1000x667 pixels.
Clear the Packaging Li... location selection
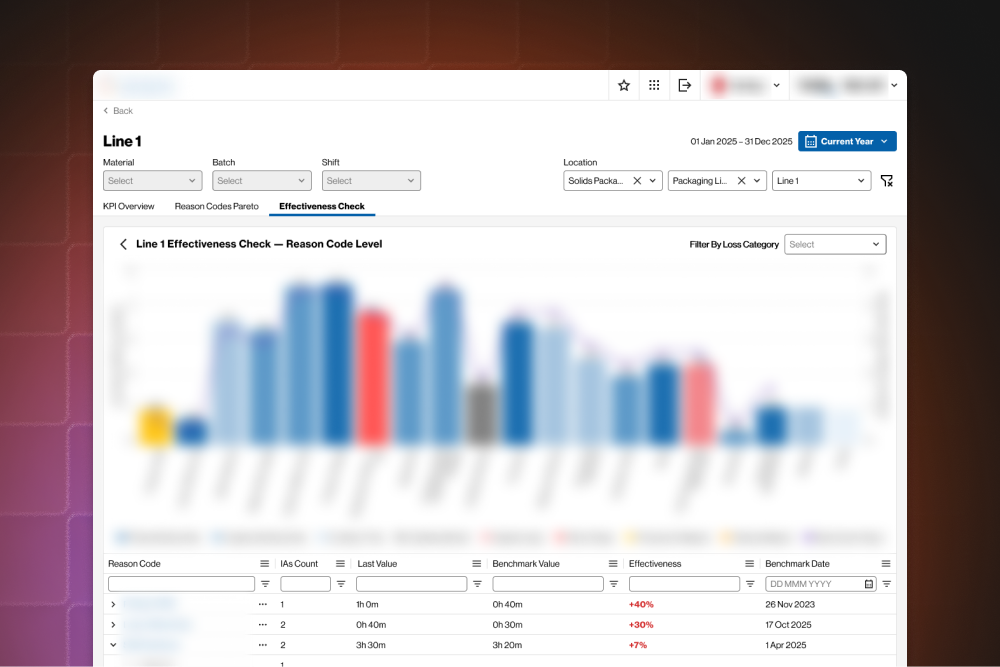pyautogui.click(x=742, y=181)
